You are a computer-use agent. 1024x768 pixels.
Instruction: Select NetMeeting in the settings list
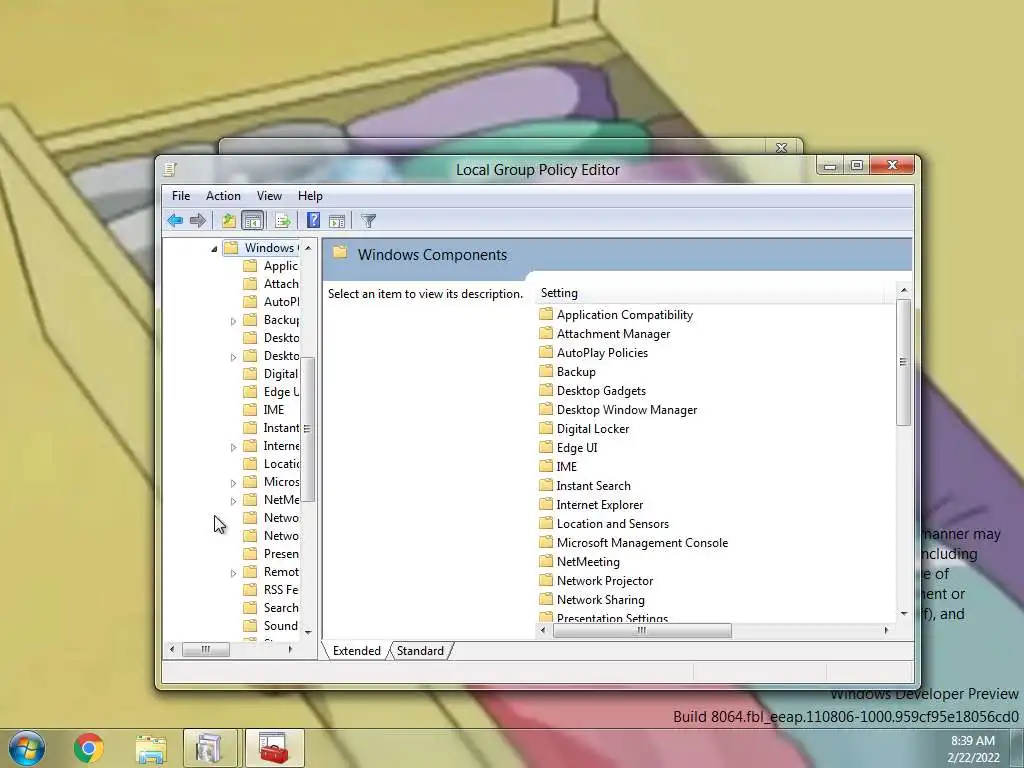coord(579,561)
